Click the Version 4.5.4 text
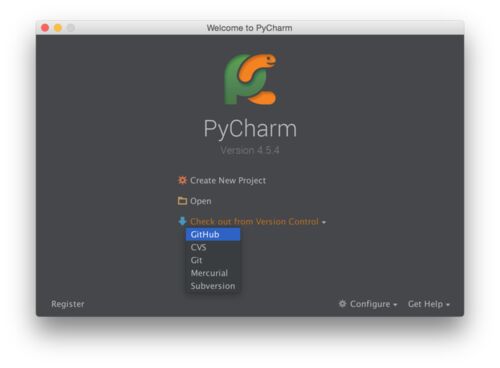 pos(250,150)
